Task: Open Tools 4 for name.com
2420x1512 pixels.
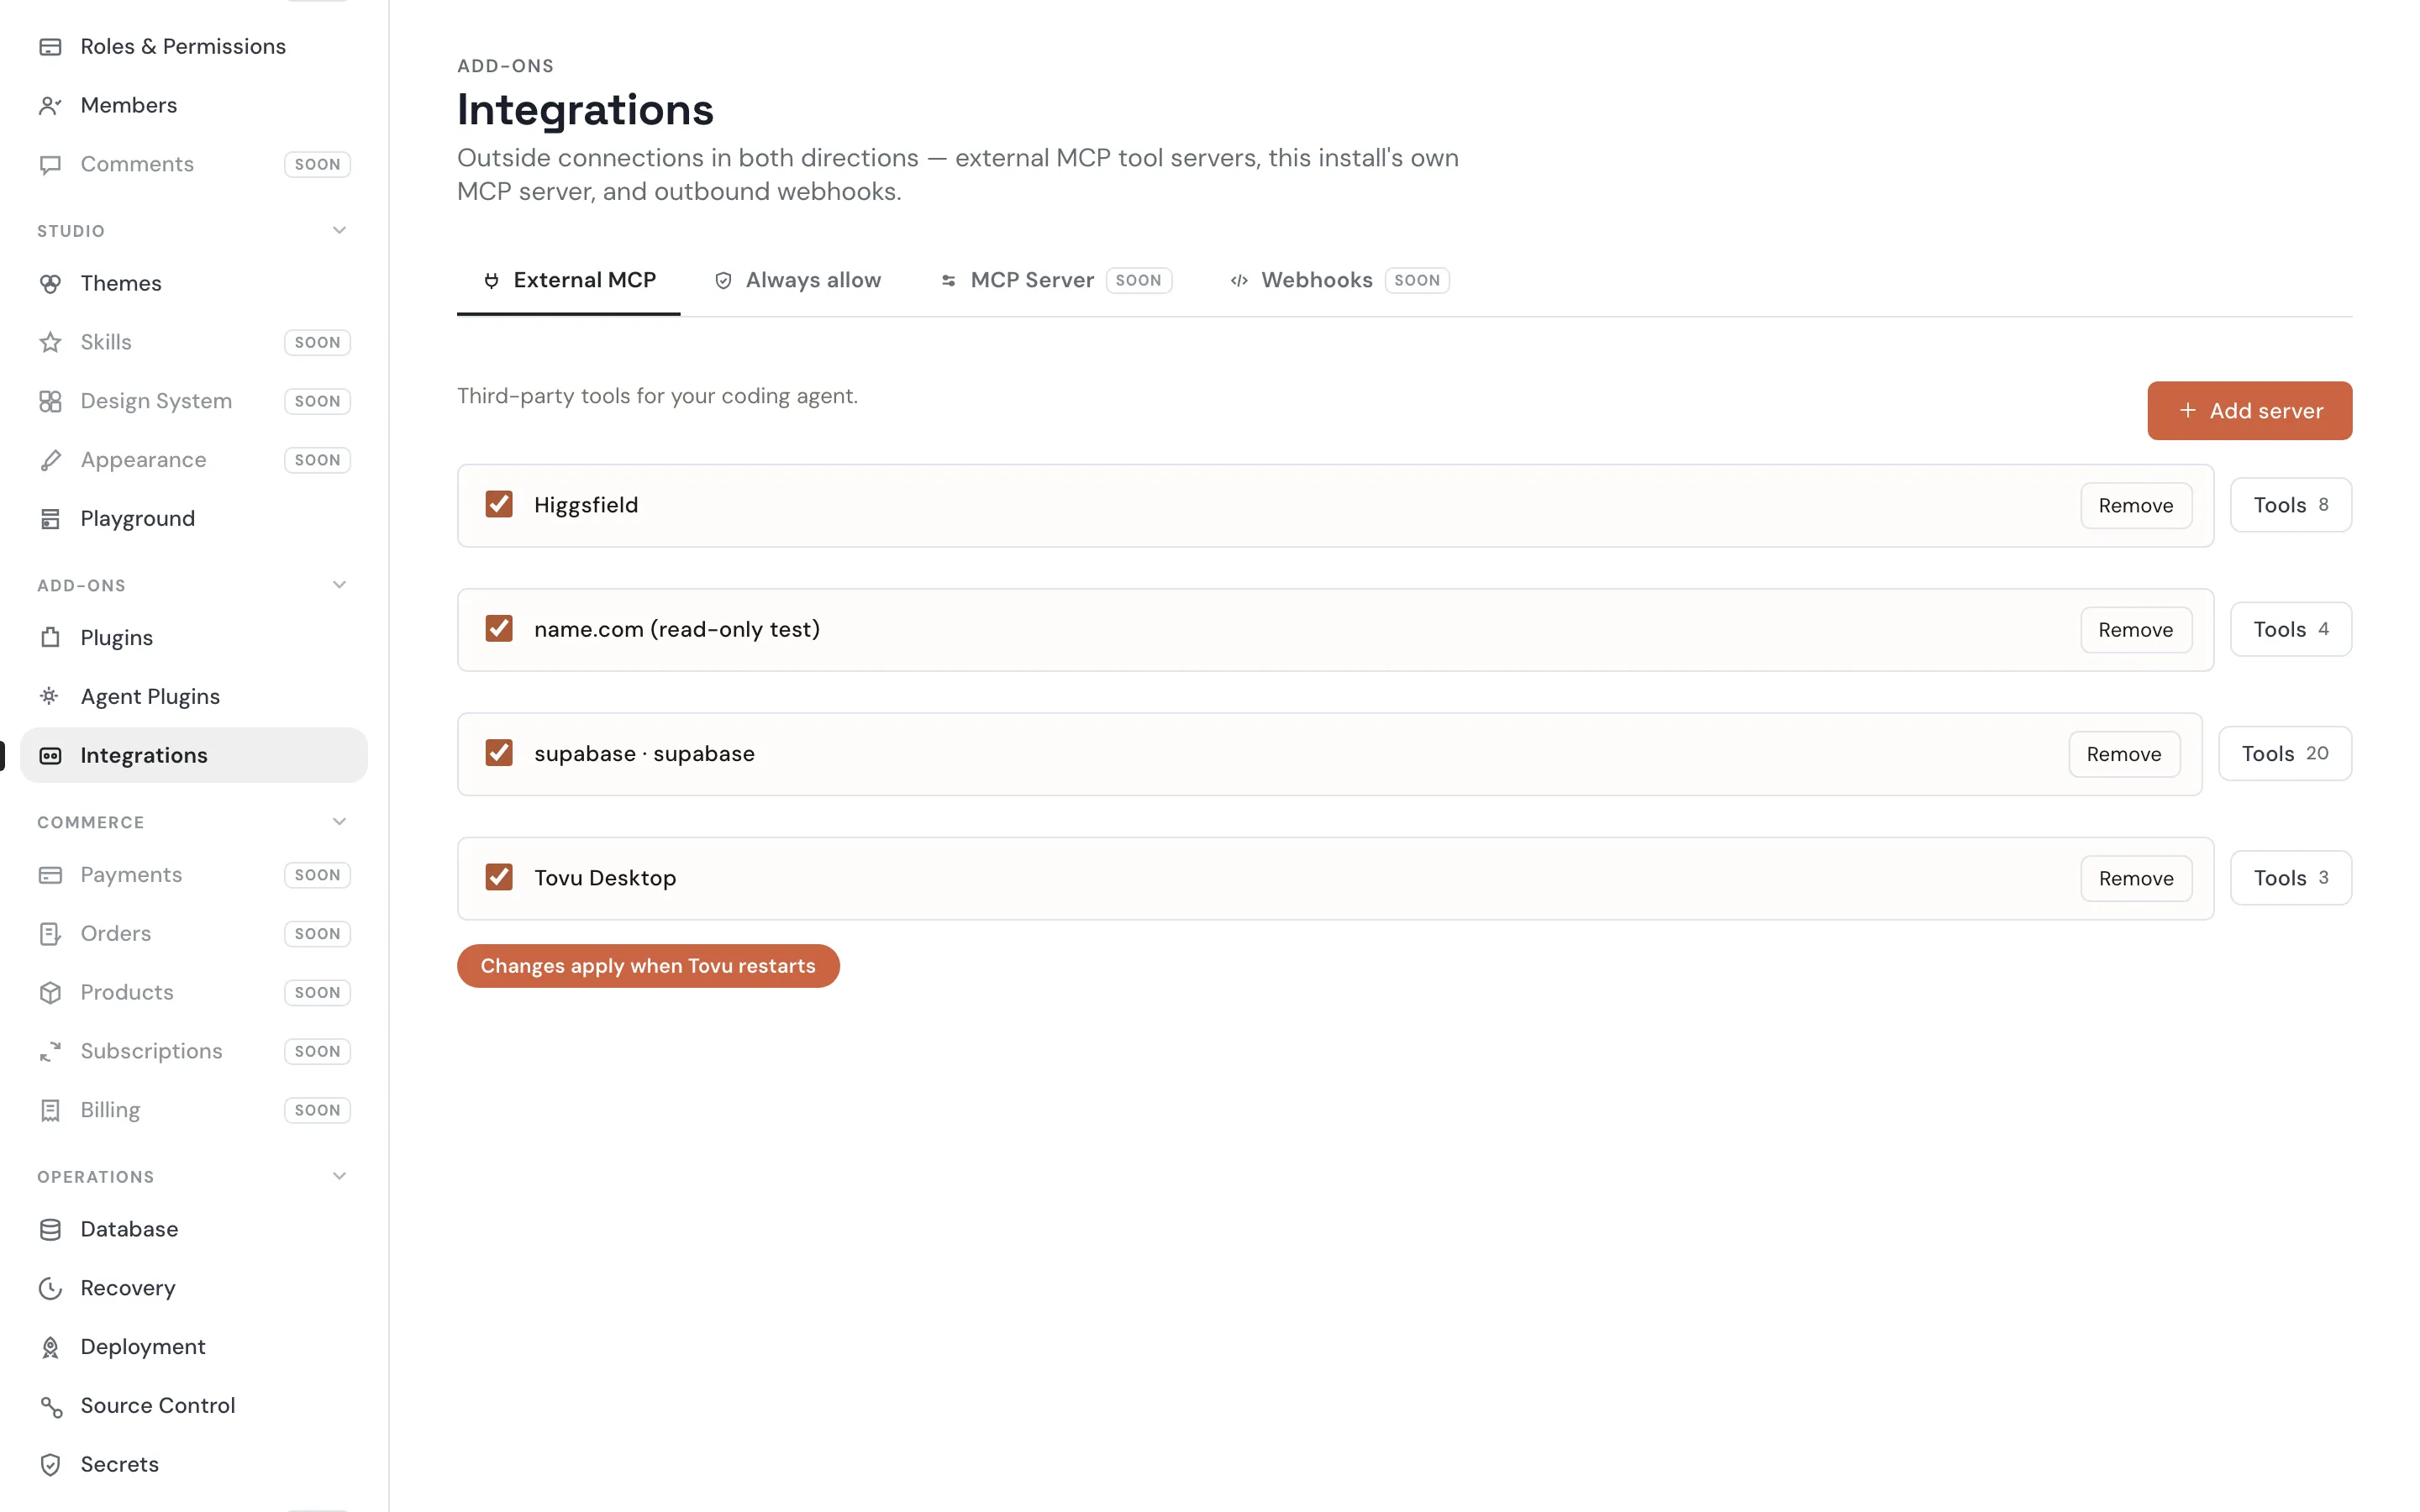Action: point(2290,630)
